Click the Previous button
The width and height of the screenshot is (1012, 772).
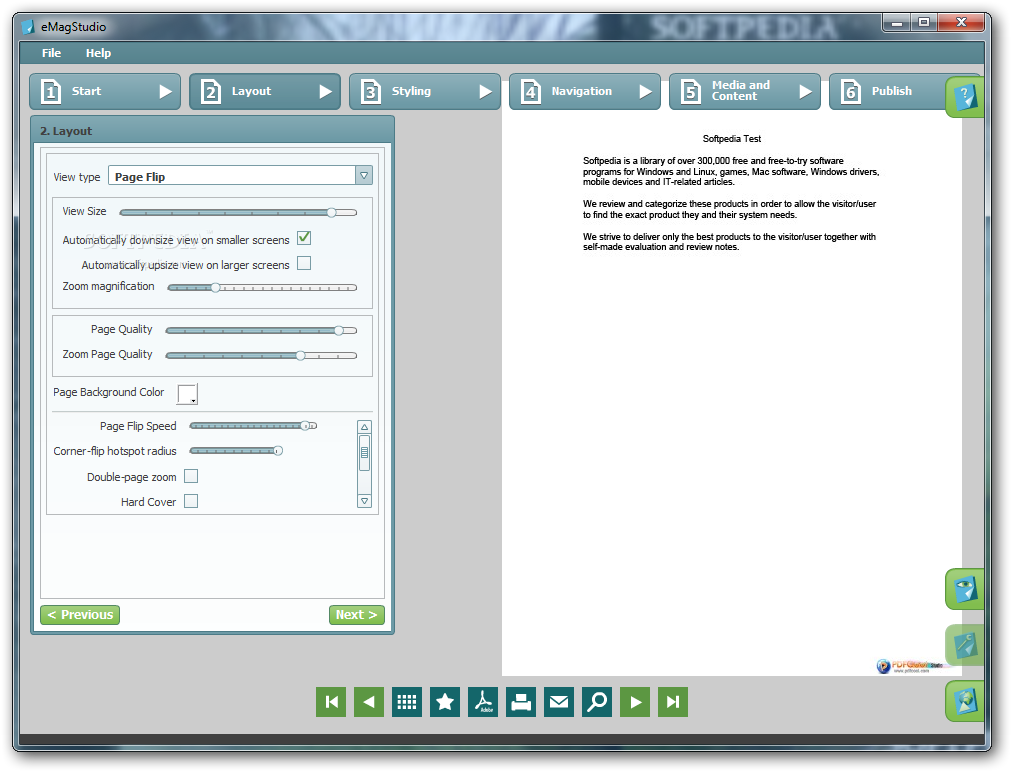click(80, 615)
